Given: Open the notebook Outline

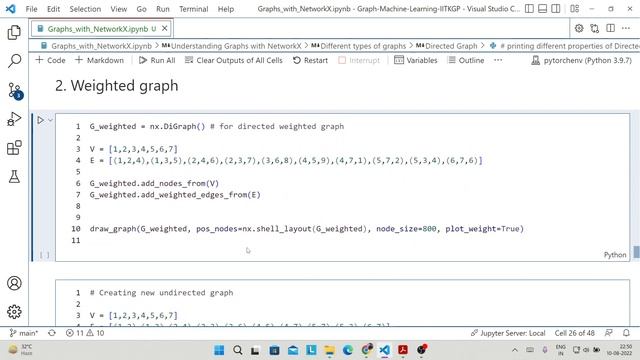Looking at the screenshot, I should click(466, 60).
